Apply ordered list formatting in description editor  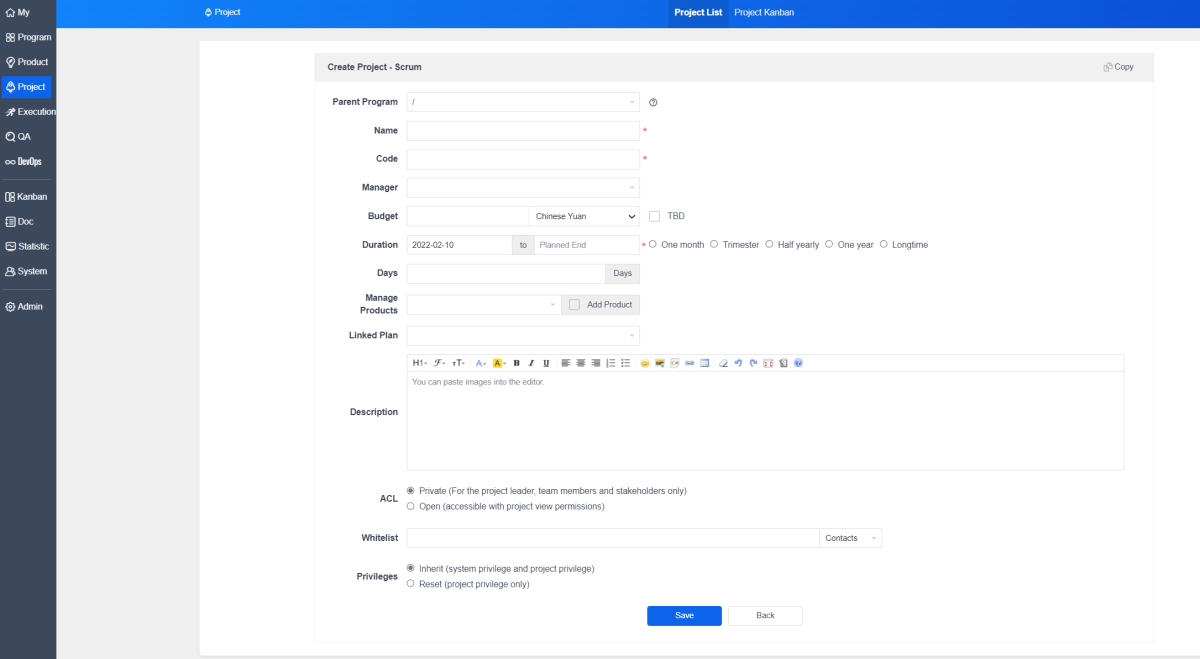[610, 363]
